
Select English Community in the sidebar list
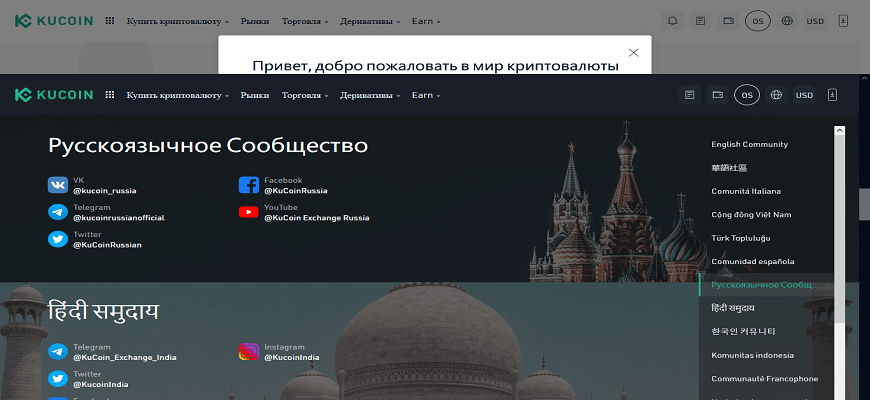(x=749, y=145)
